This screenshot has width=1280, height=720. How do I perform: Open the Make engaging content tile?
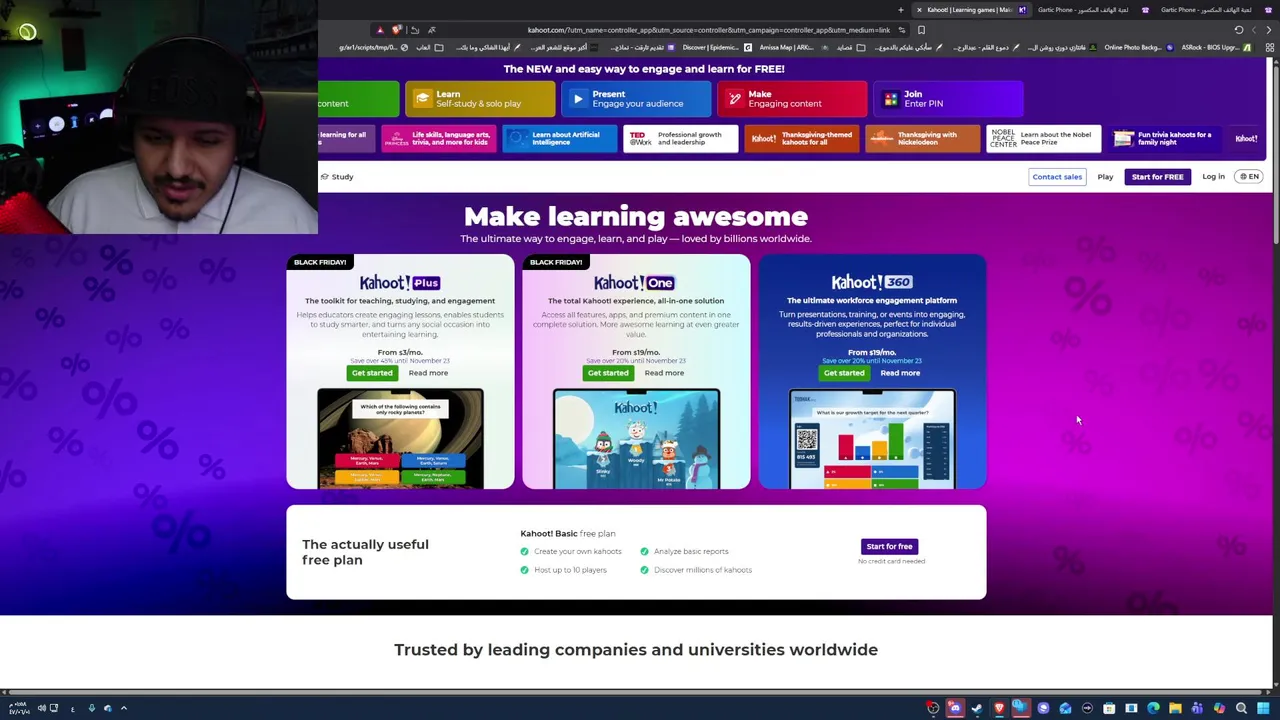click(792, 98)
